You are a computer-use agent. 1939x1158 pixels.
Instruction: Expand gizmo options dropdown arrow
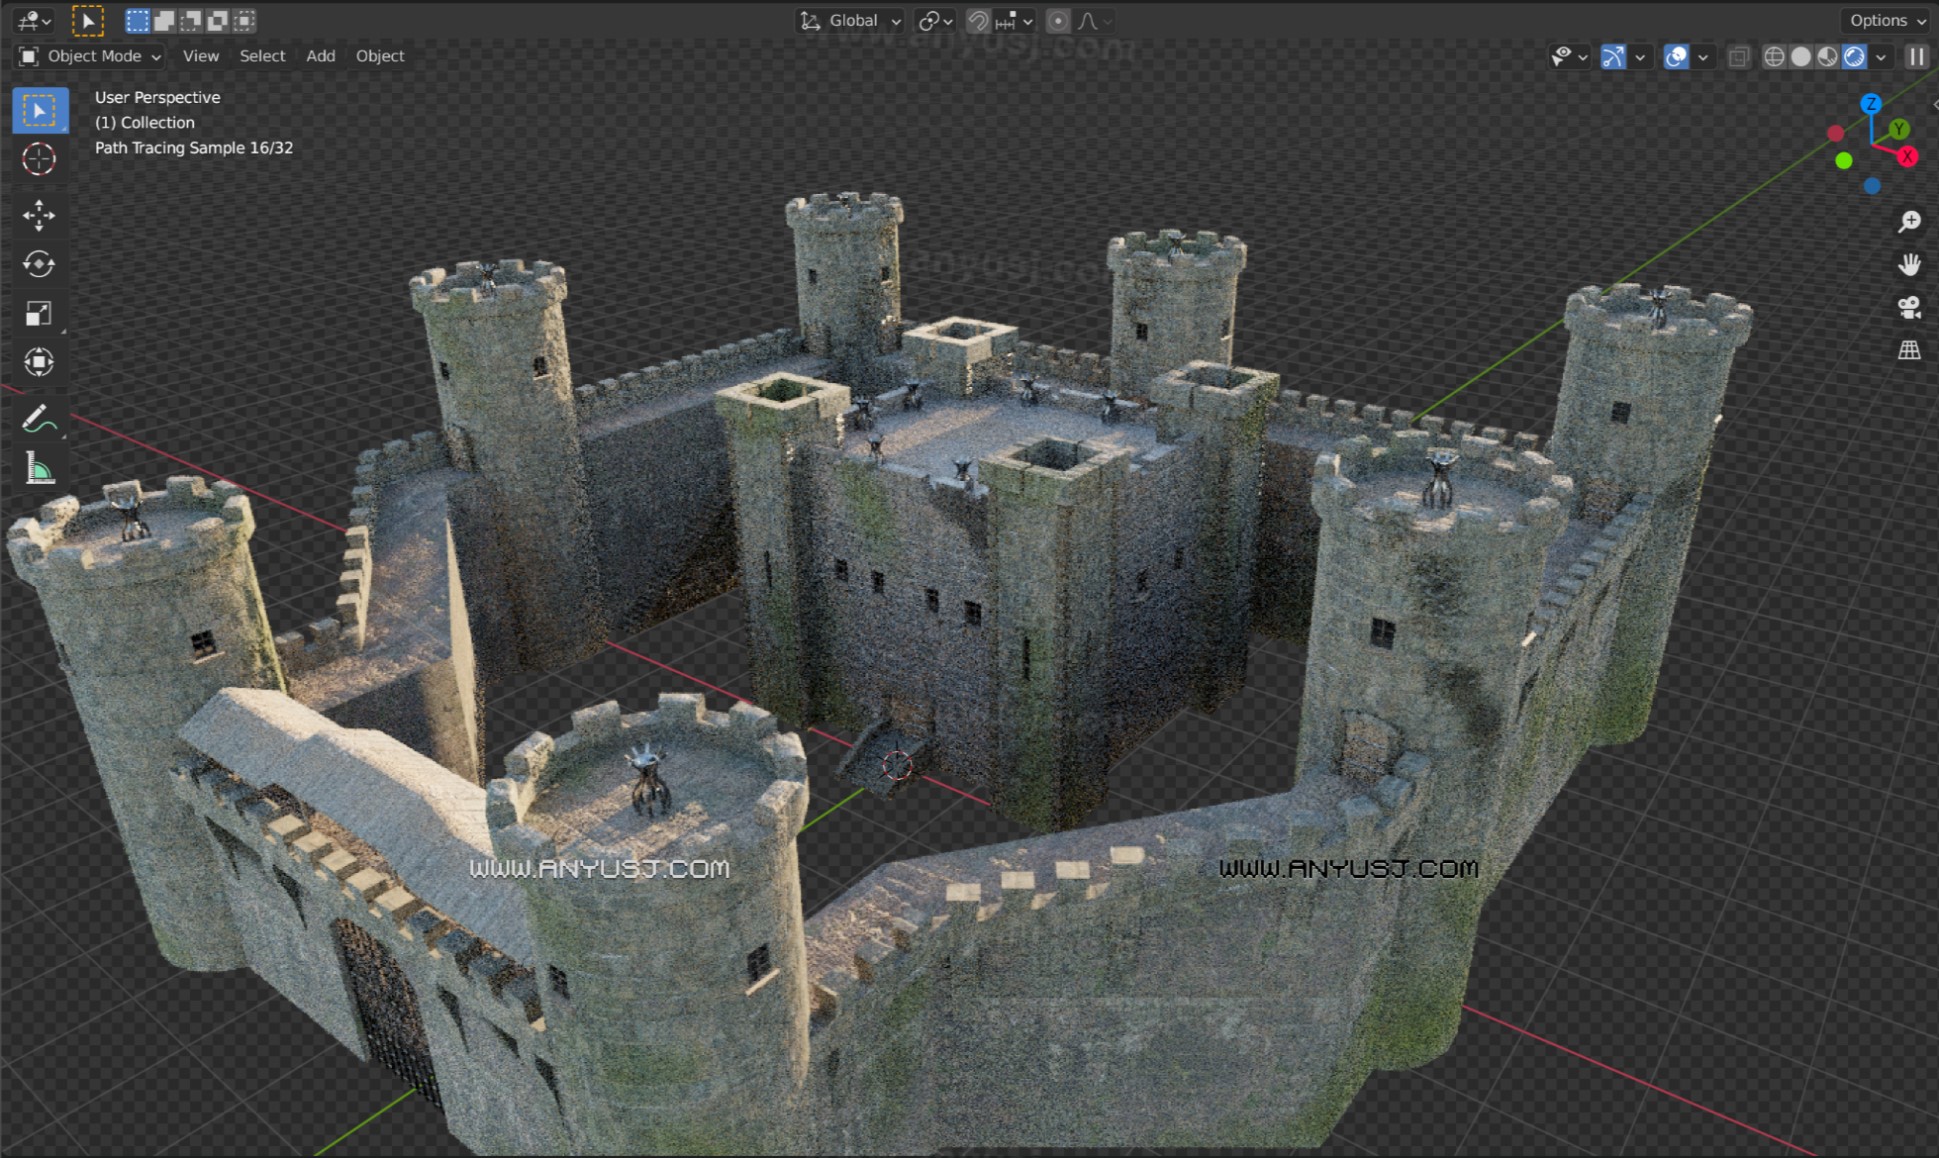(x=1640, y=58)
